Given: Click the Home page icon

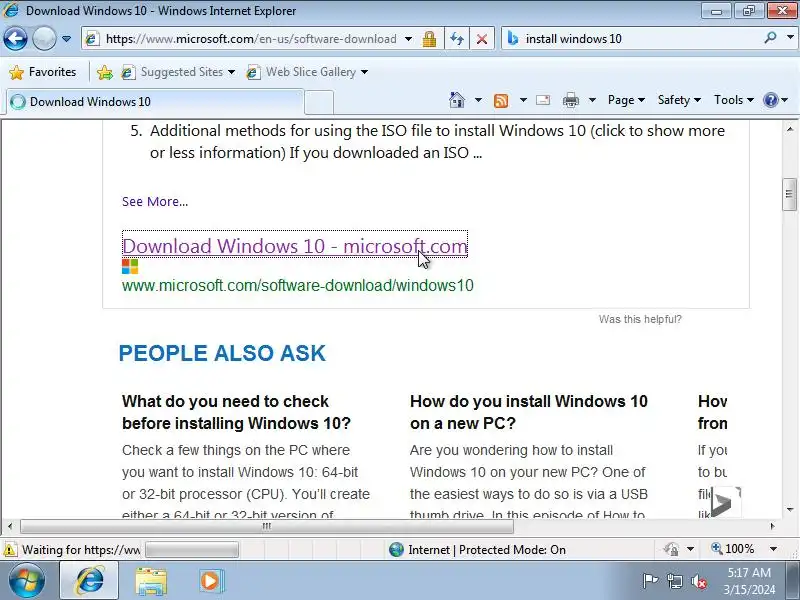Looking at the screenshot, I should [x=457, y=100].
